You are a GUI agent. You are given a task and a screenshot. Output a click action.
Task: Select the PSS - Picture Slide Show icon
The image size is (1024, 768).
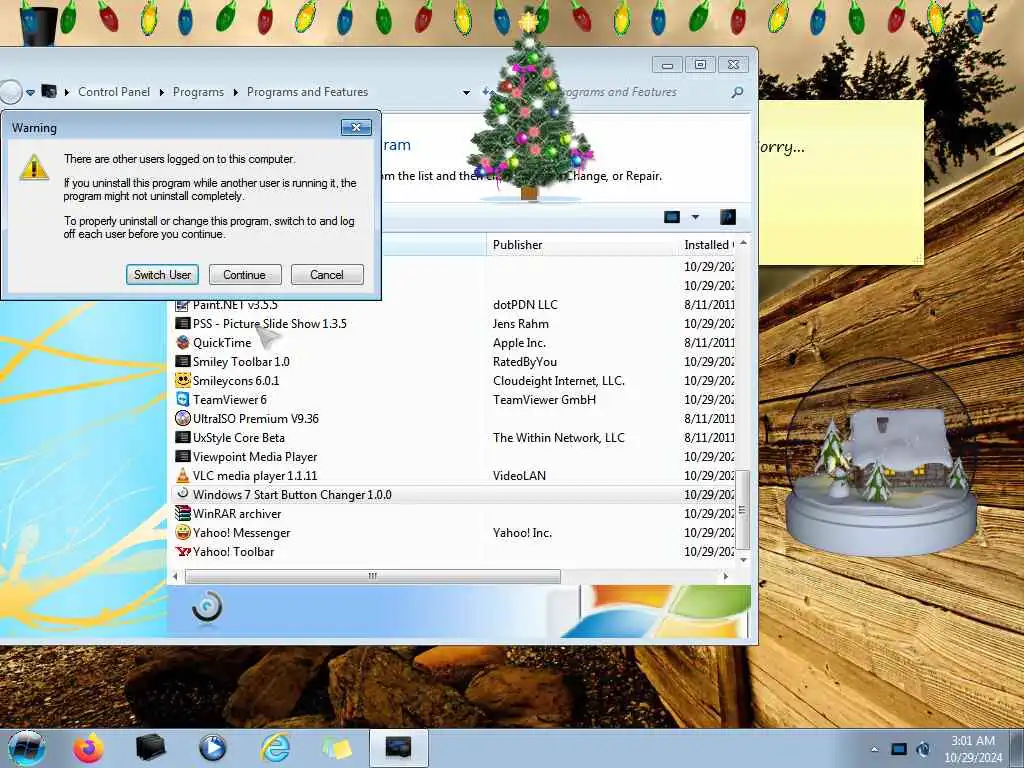pos(182,323)
